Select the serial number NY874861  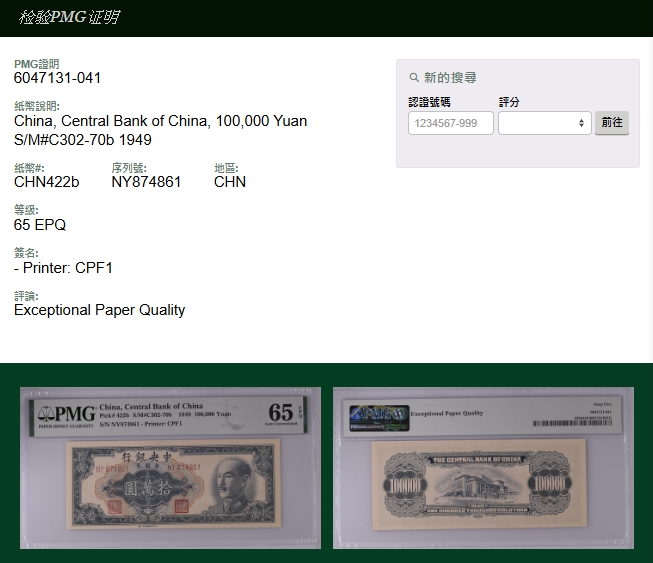pos(146,182)
